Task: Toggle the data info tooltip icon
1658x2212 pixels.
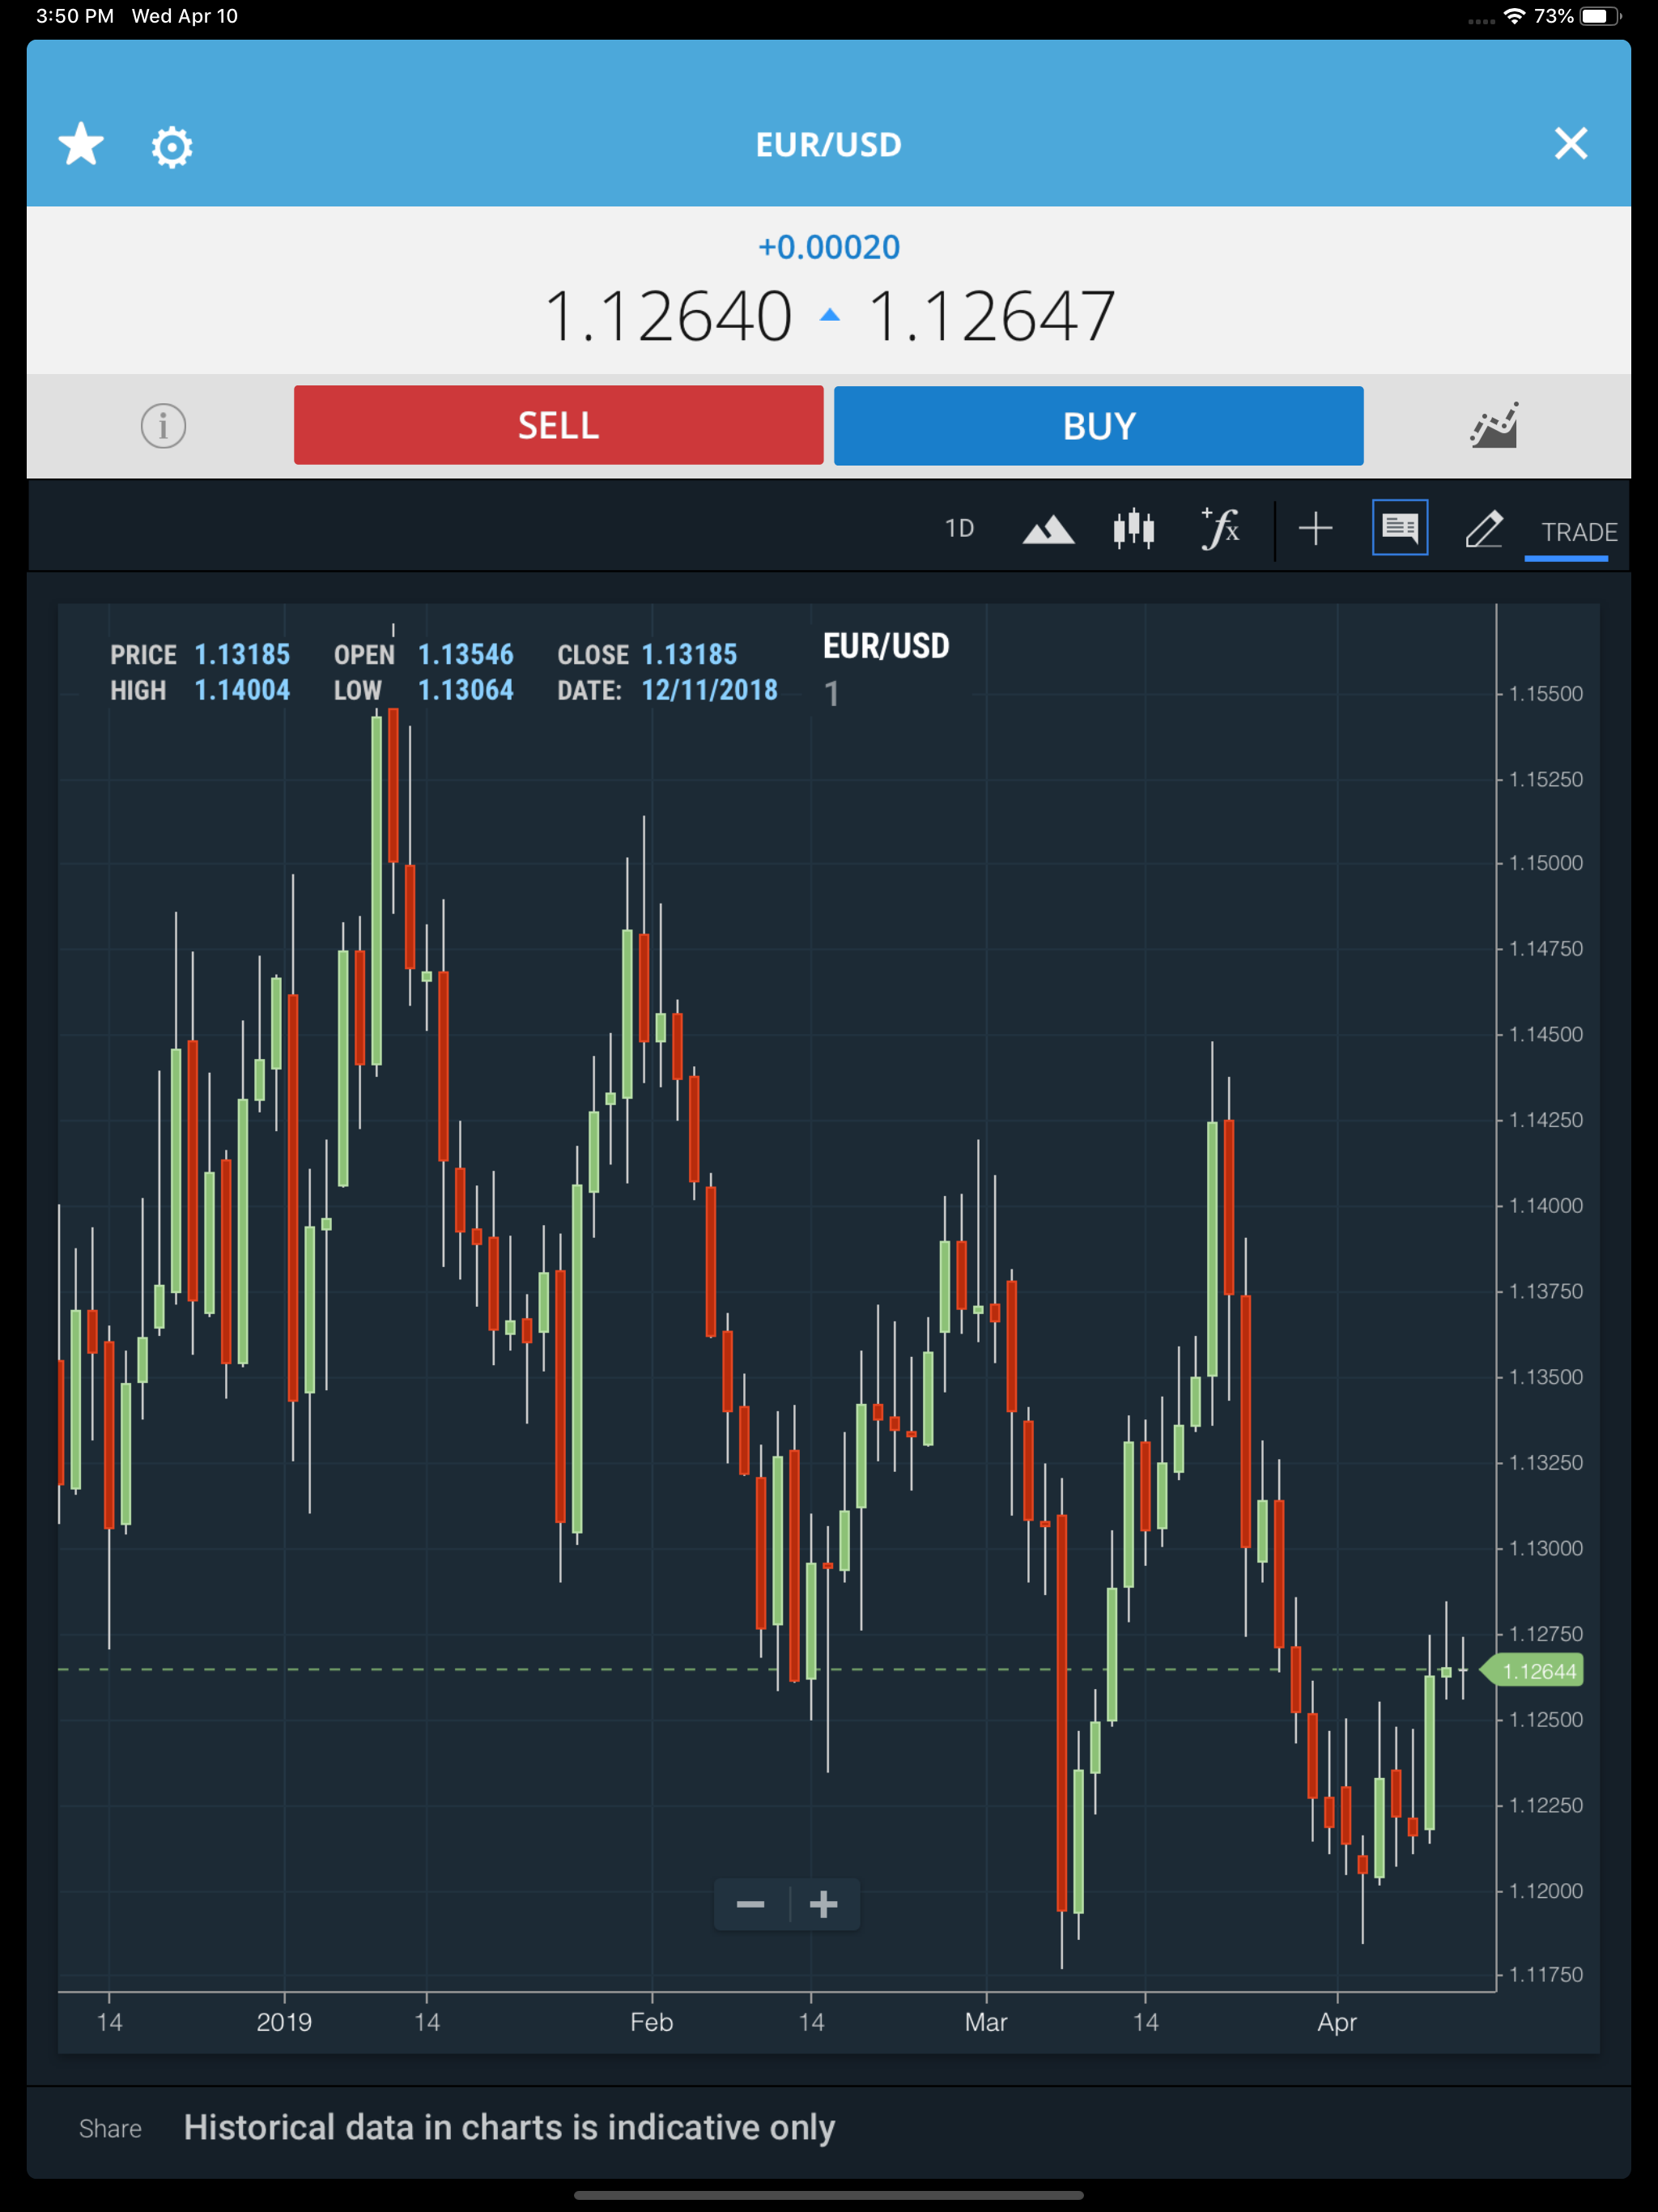Action: 1399,527
